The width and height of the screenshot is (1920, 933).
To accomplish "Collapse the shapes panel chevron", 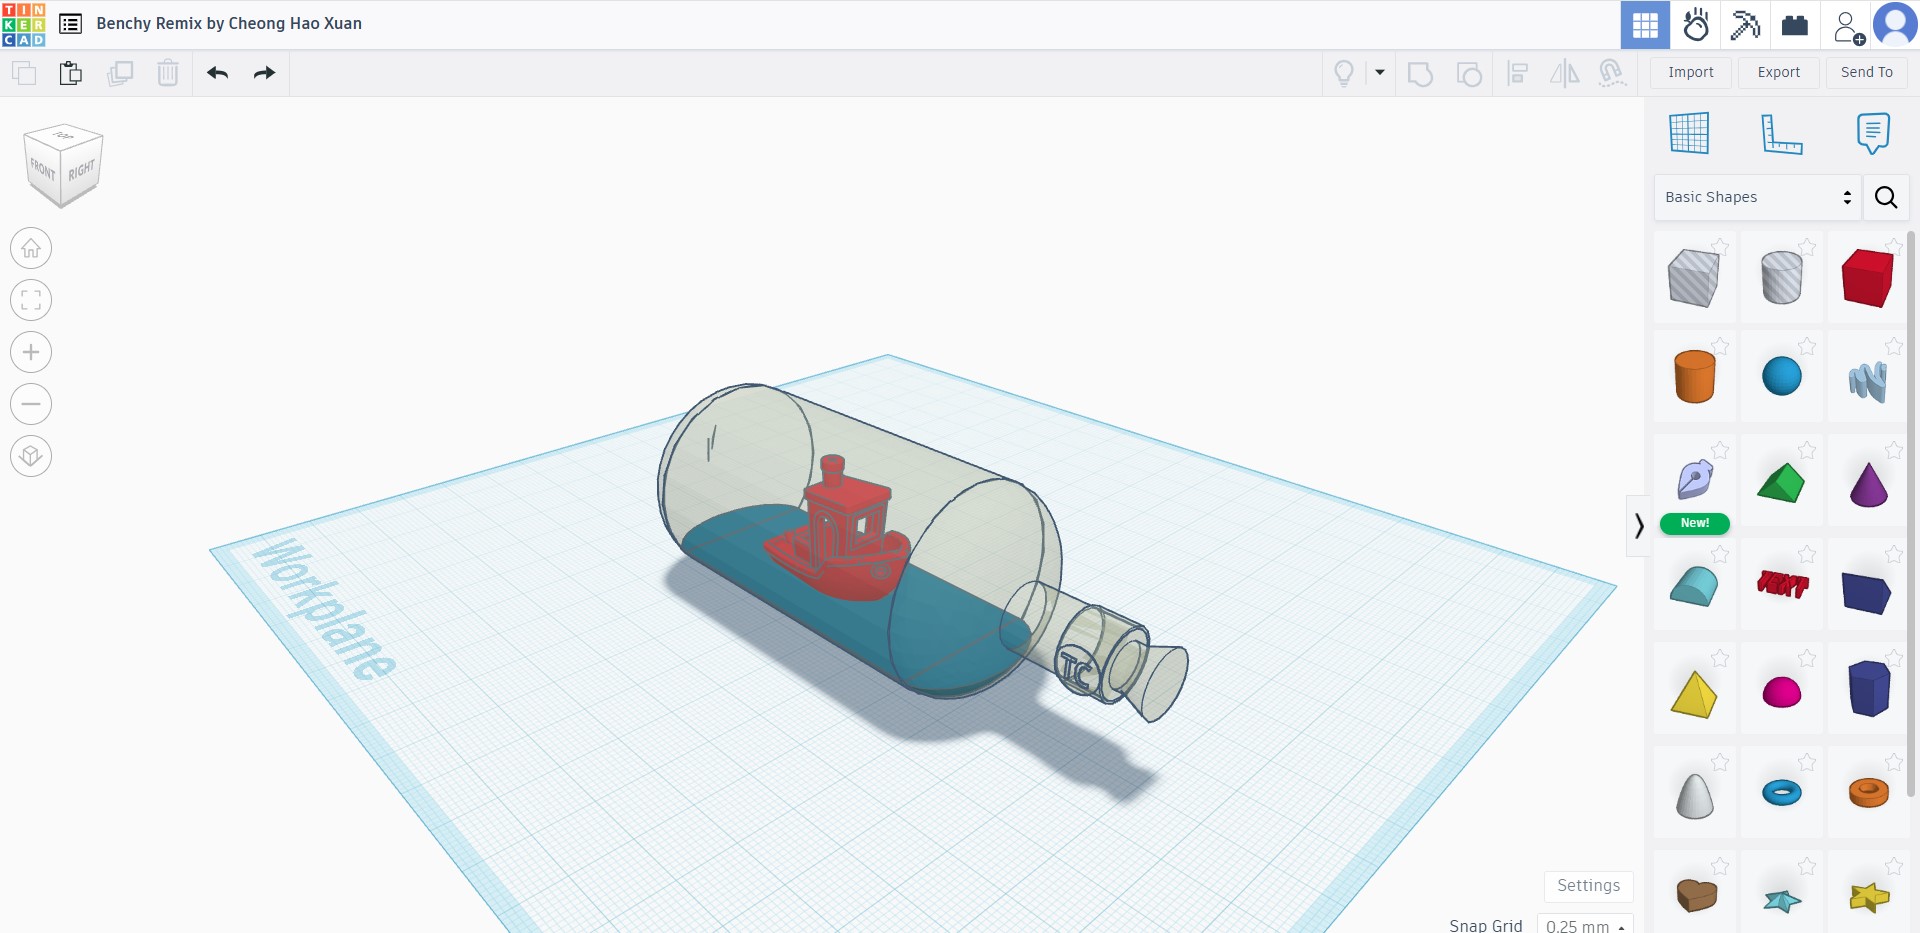I will (1638, 525).
